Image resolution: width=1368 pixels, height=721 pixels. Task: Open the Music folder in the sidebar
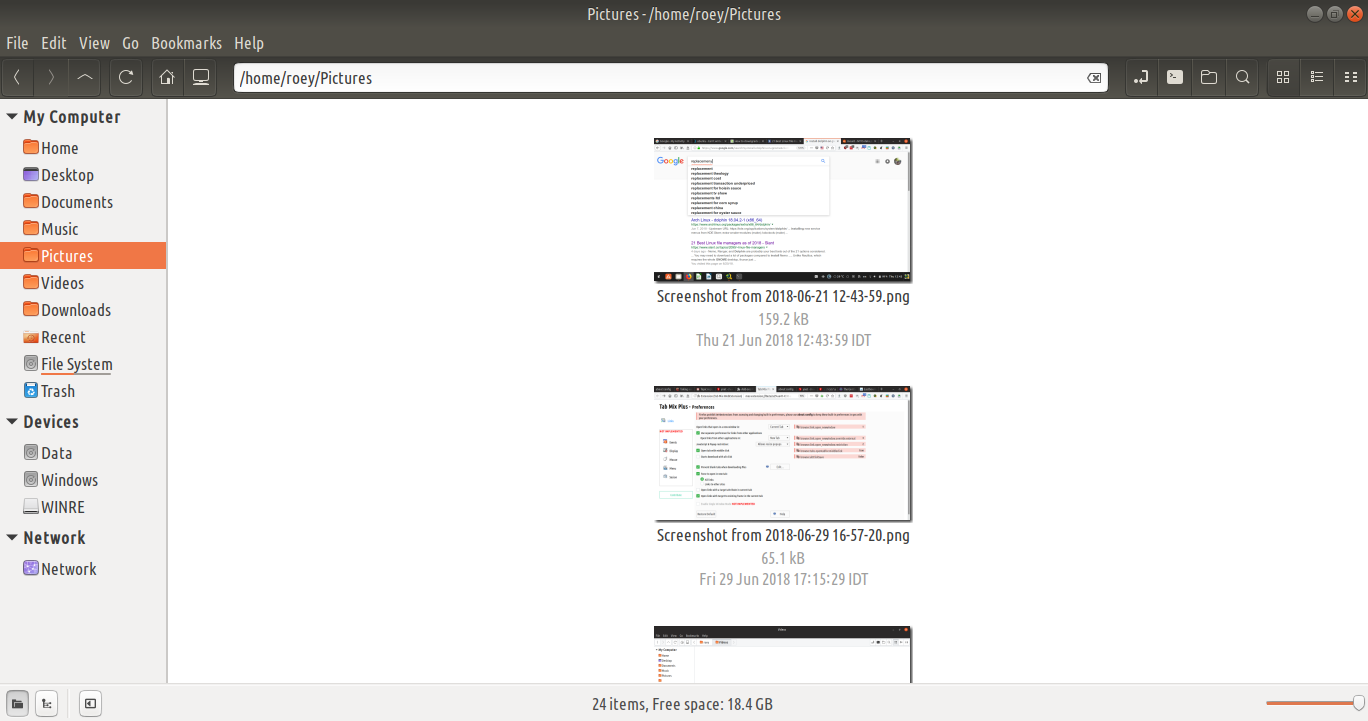pyautogui.click(x=83, y=229)
